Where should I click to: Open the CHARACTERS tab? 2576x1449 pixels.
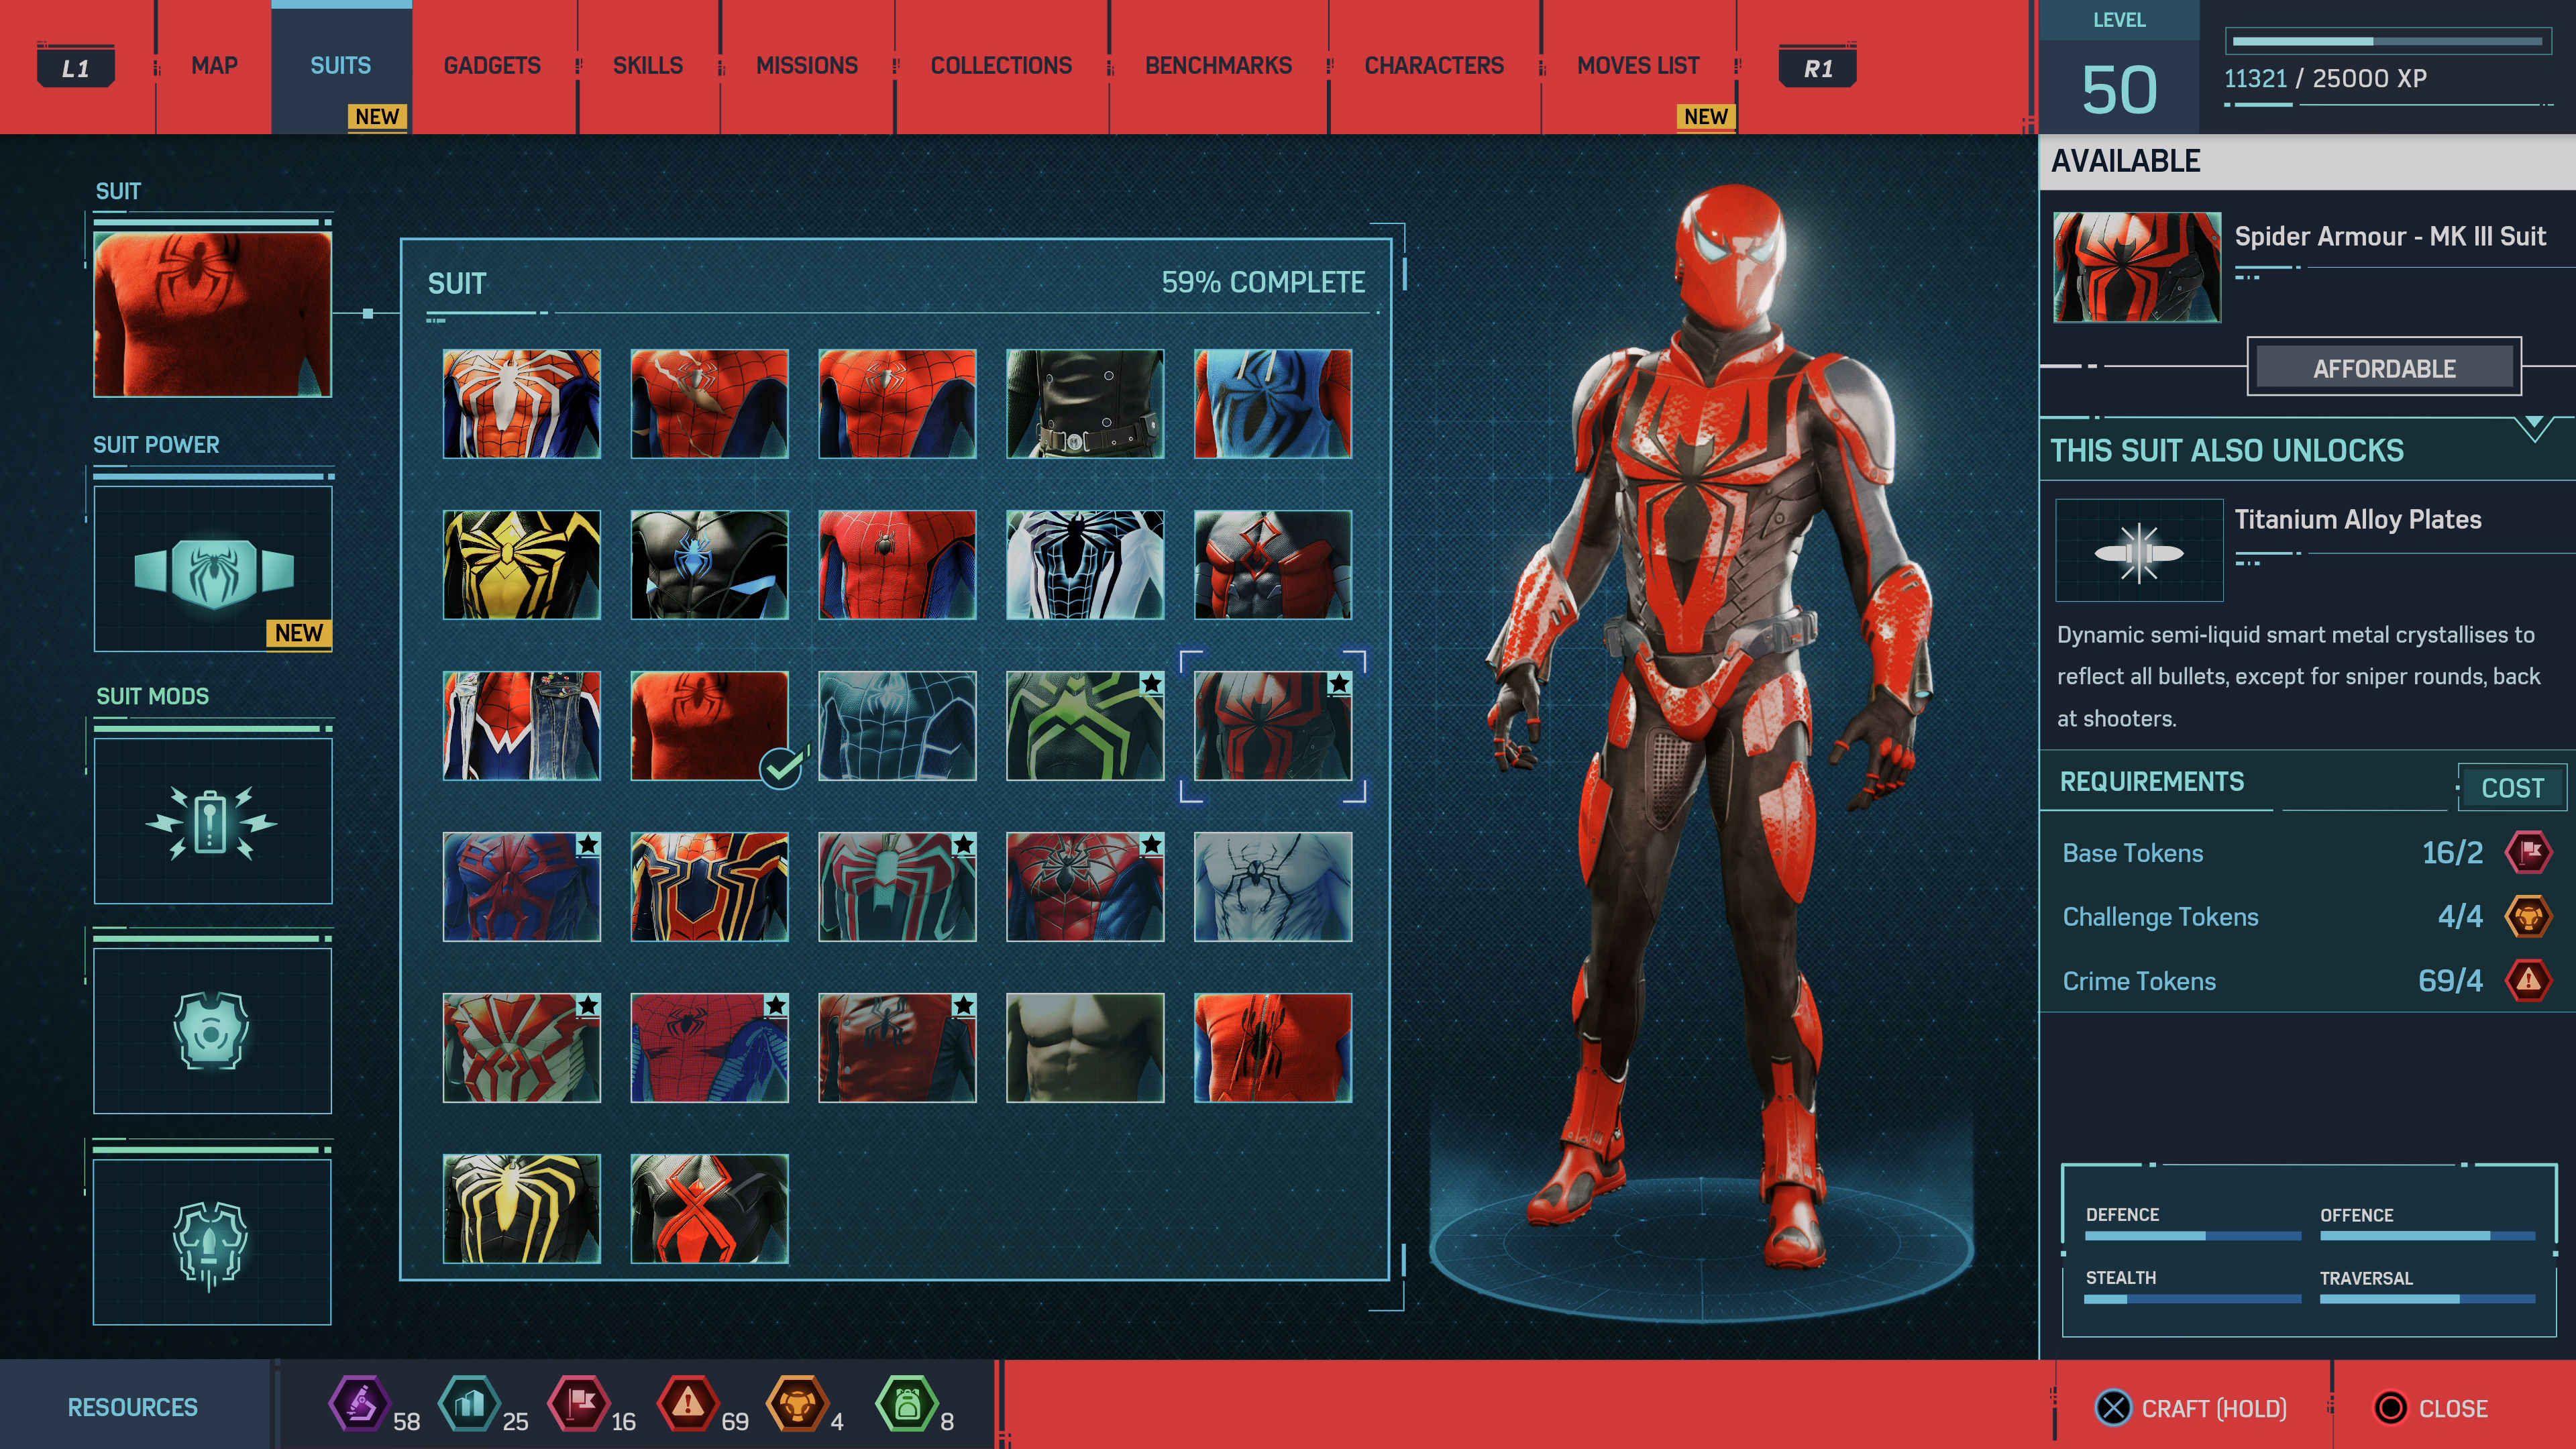pos(1434,65)
